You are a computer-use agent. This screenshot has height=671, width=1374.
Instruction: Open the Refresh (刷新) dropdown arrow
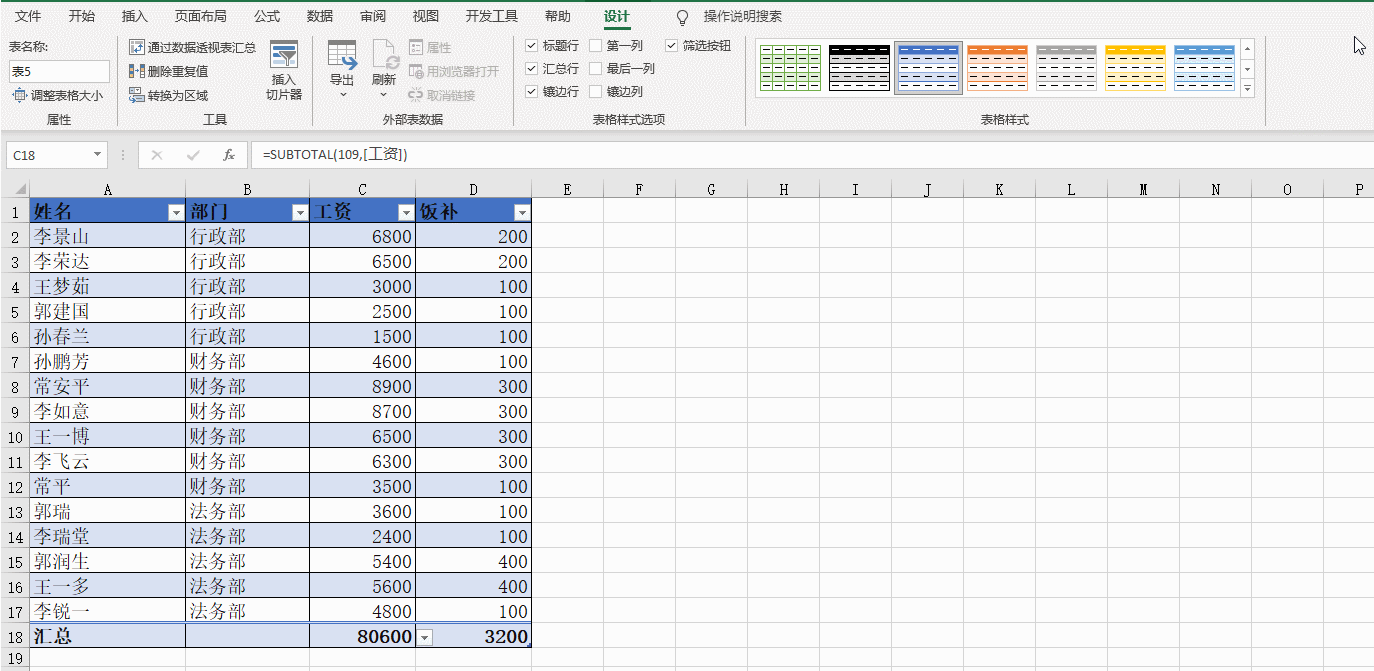(x=384, y=94)
